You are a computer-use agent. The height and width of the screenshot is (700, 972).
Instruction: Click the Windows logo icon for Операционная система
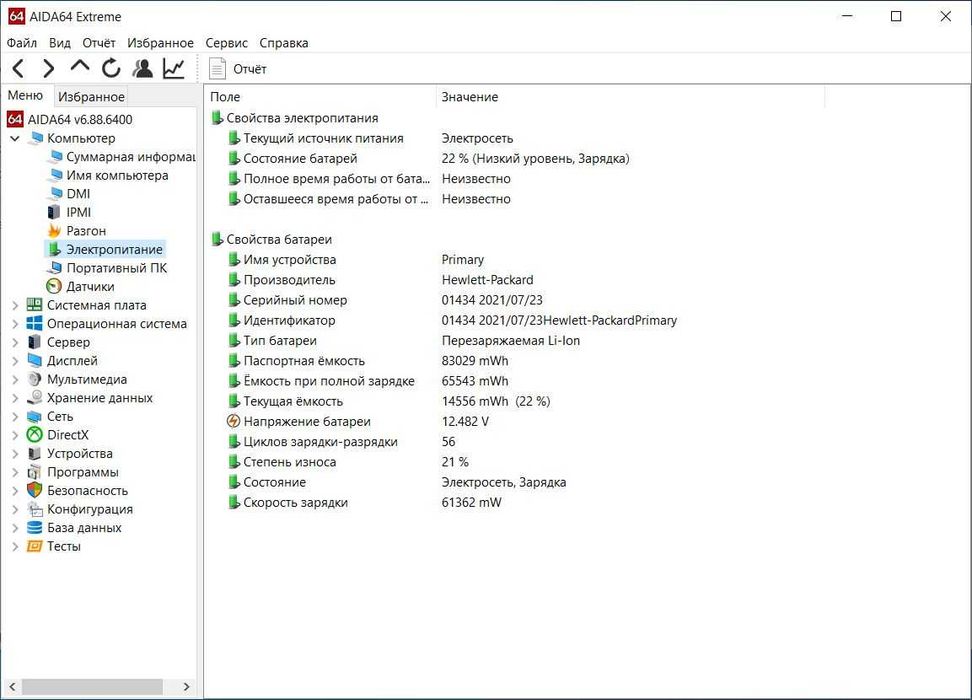tap(35, 323)
